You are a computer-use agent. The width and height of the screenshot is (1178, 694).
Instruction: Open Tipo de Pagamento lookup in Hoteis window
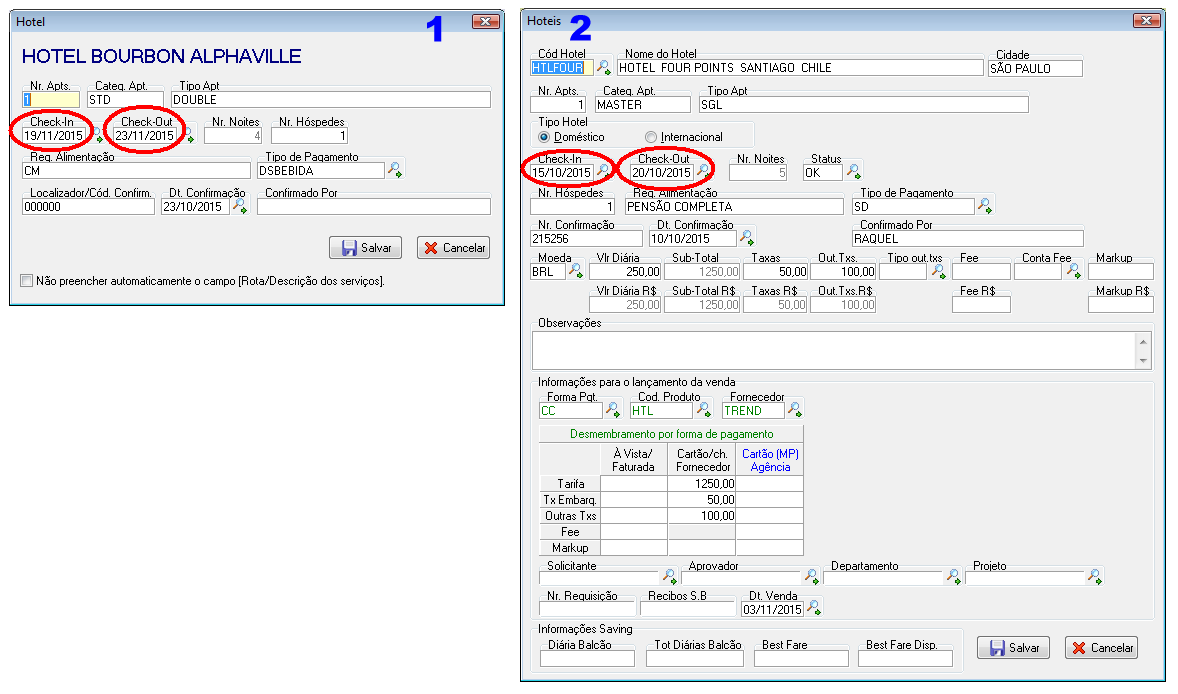point(984,206)
